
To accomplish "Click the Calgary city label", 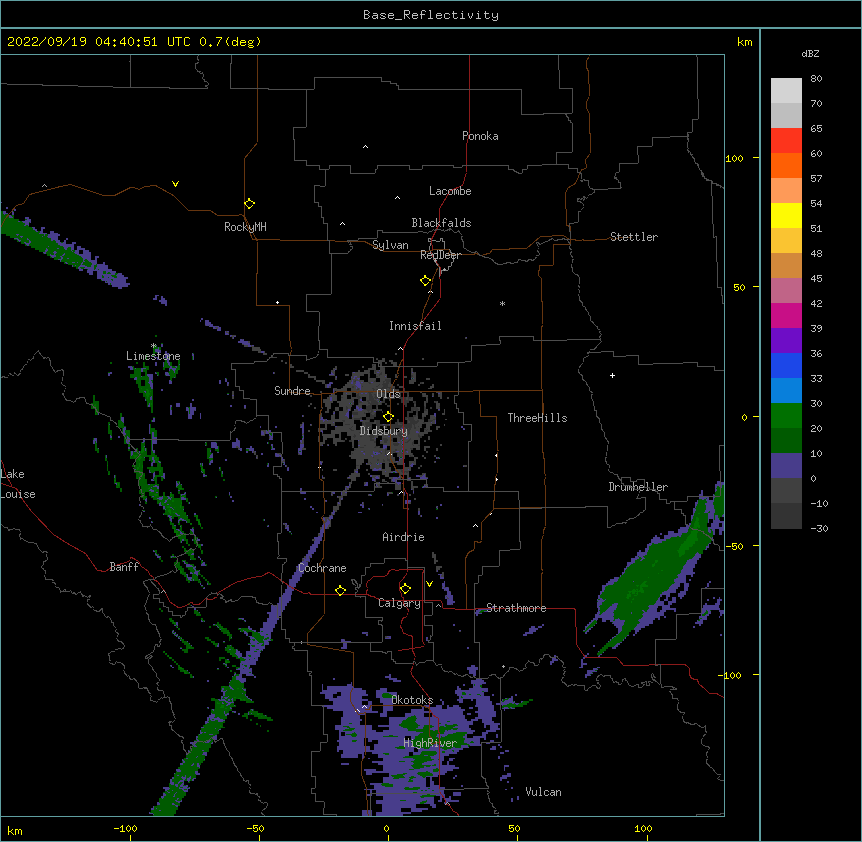I will (400, 603).
